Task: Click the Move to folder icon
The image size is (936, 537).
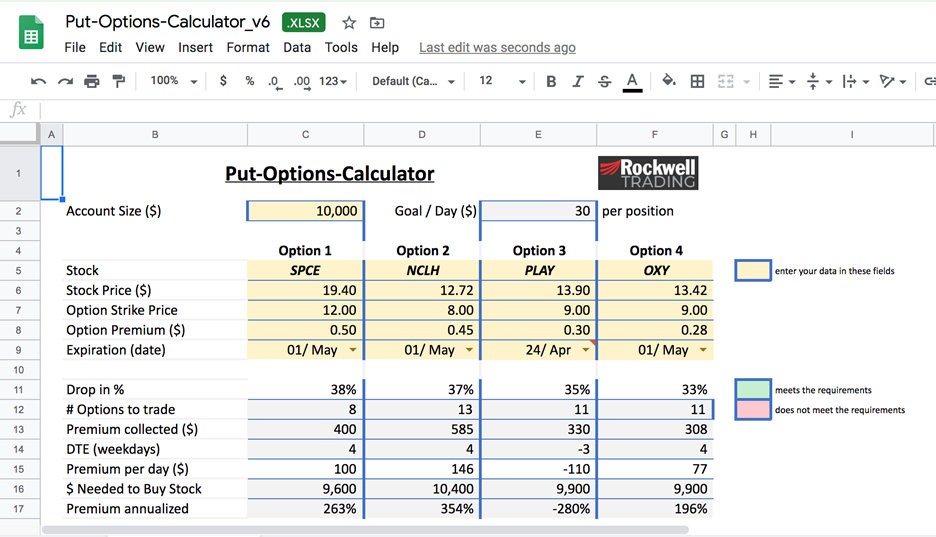Action: [377, 22]
